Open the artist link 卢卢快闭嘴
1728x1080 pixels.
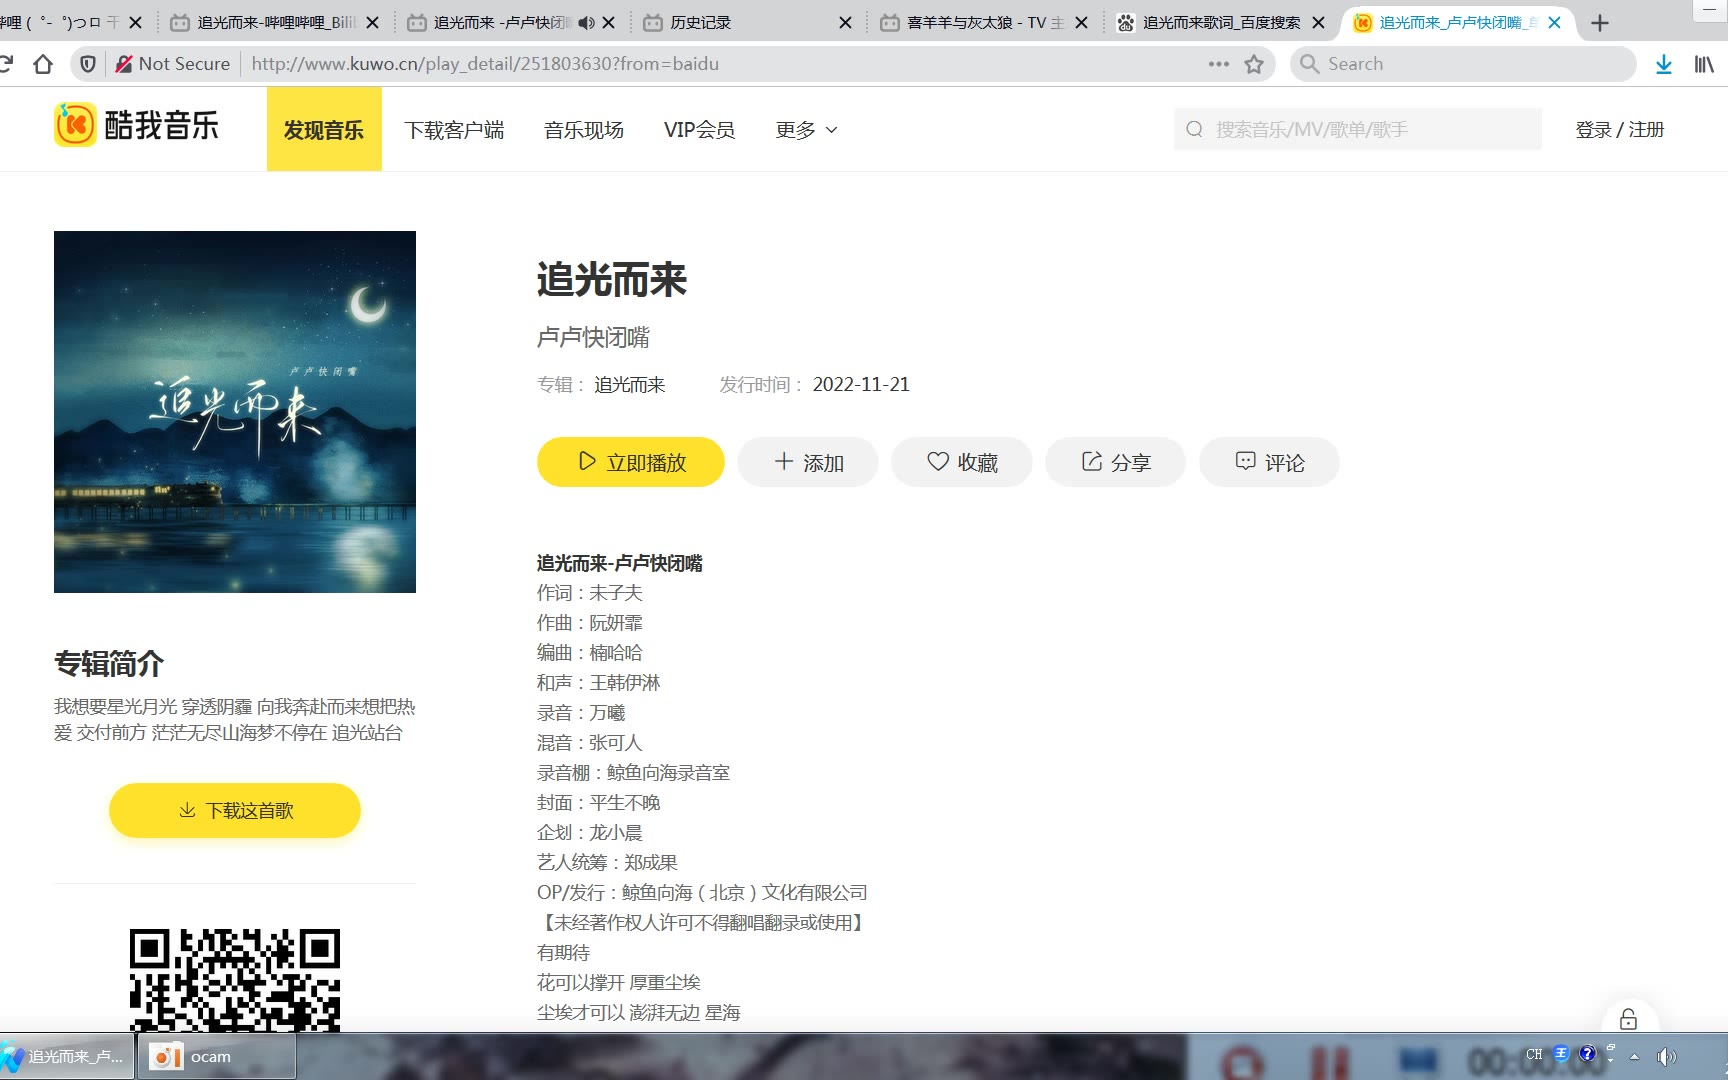tap(593, 337)
